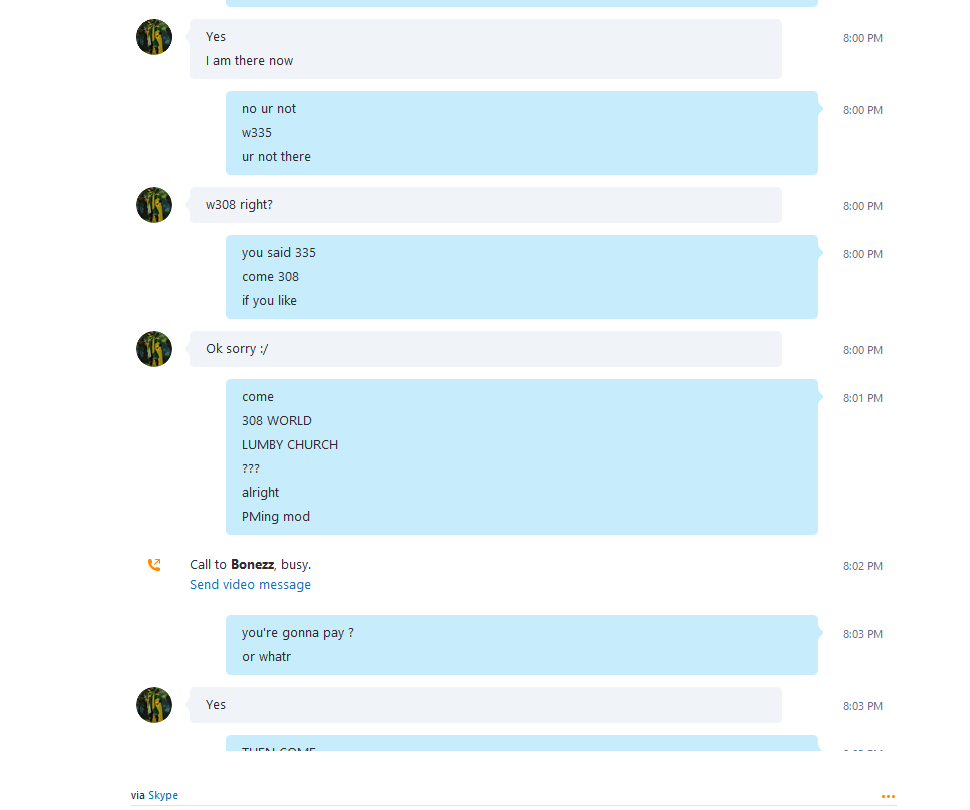
Task: Click avatar beside 'Ok sorry :/' message
Action: [154, 349]
